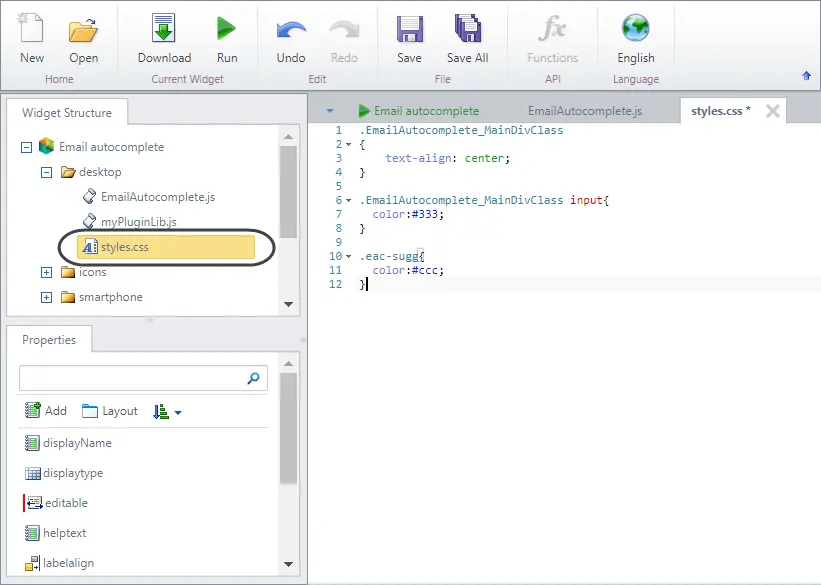
Task: Save All files in the ribbon
Action: point(468,28)
